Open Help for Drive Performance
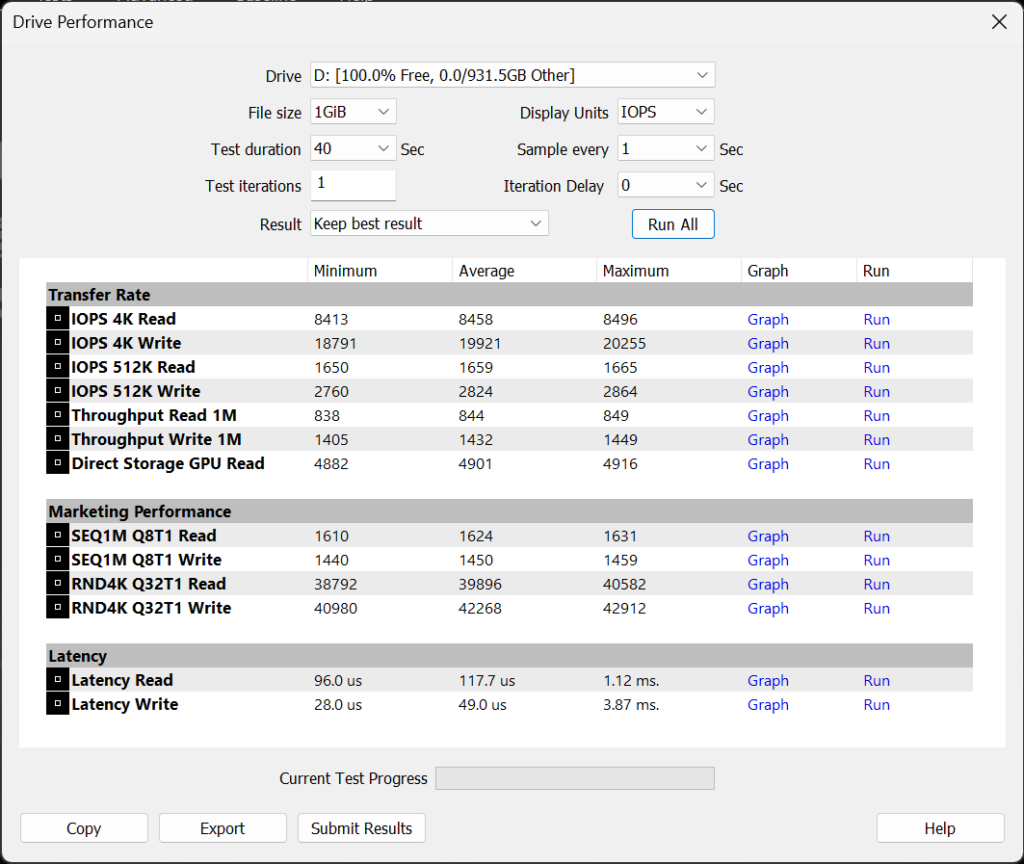The image size is (1024, 864). tap(940, 828)
